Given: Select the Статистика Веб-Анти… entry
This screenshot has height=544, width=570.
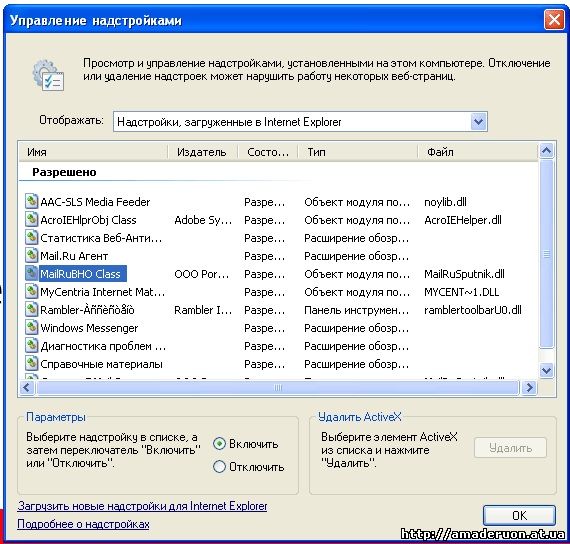Looking at the screenshot, I should pos(101,238).
